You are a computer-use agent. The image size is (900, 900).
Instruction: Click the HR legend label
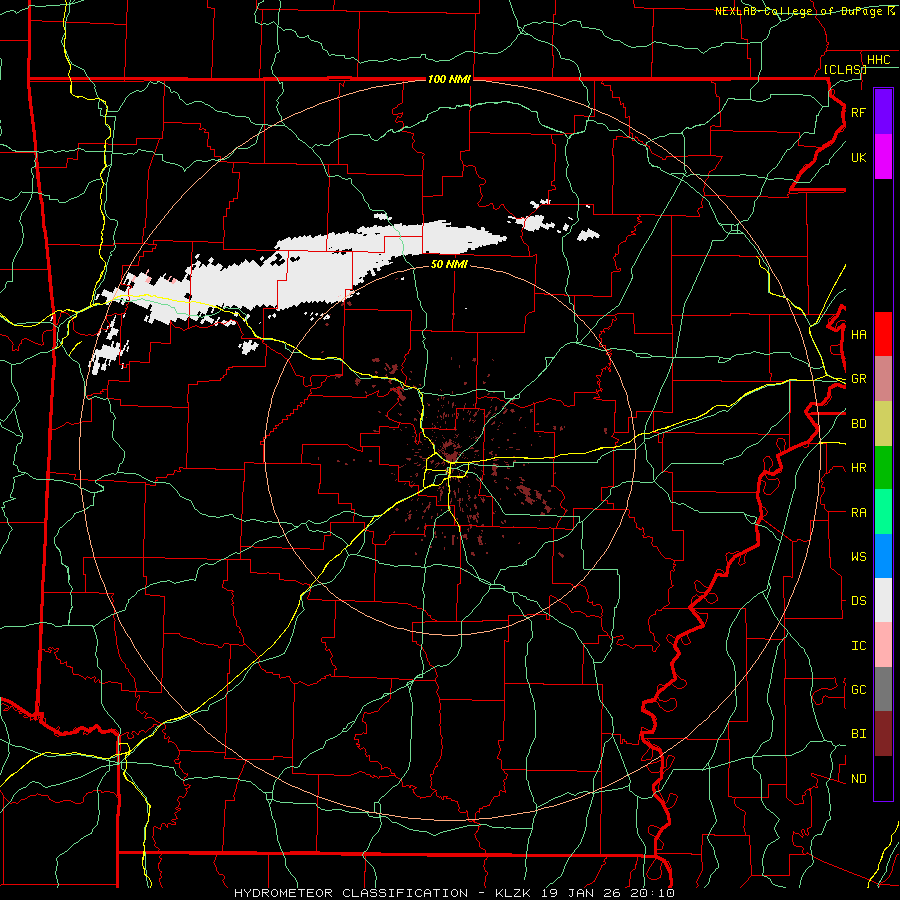tap(858, 468)
